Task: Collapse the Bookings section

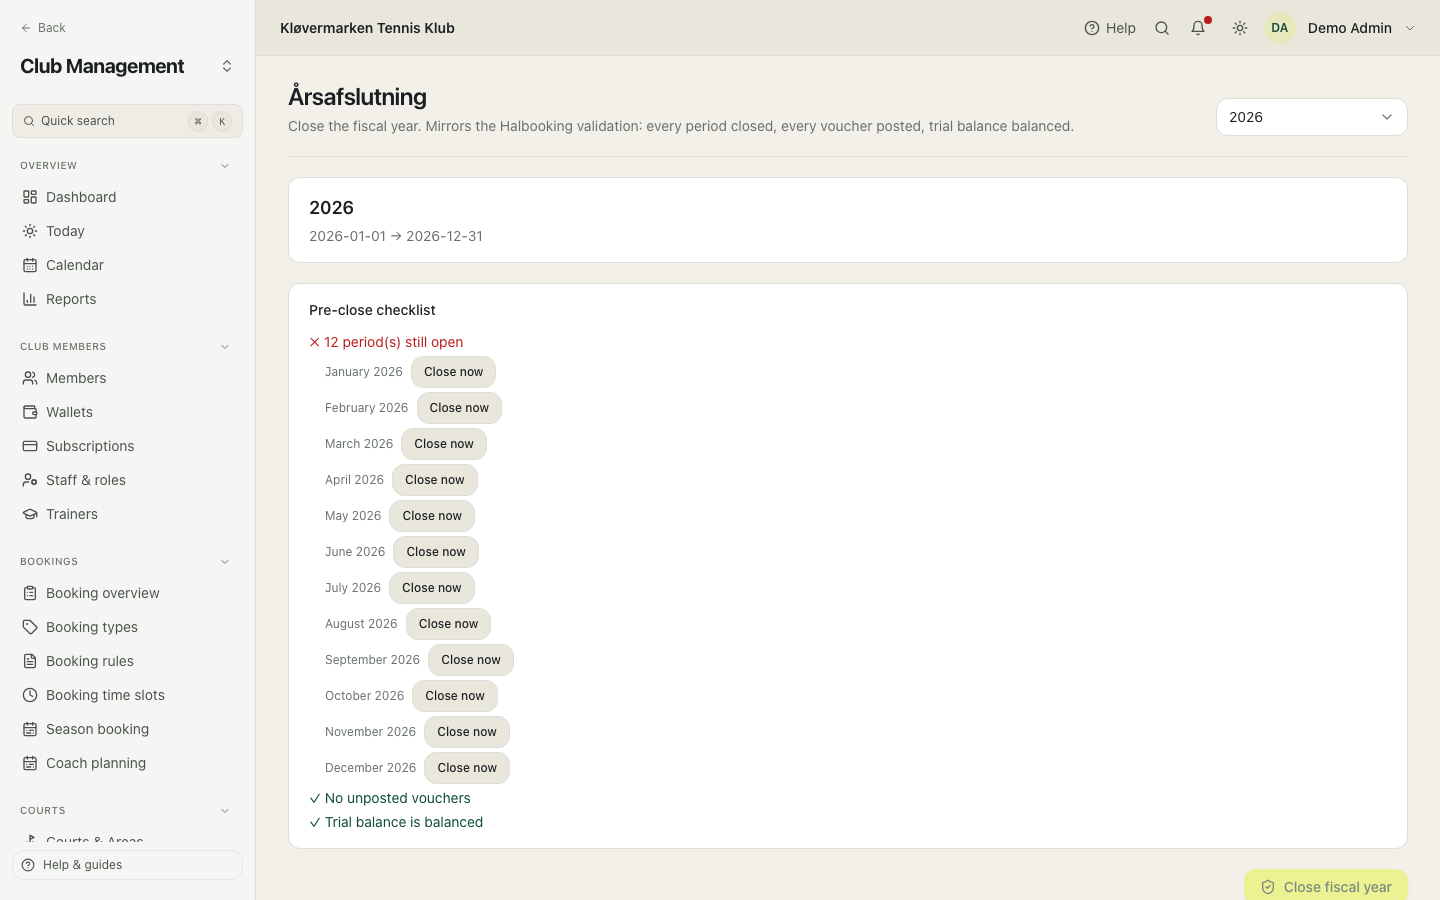Action: point(225,562)
